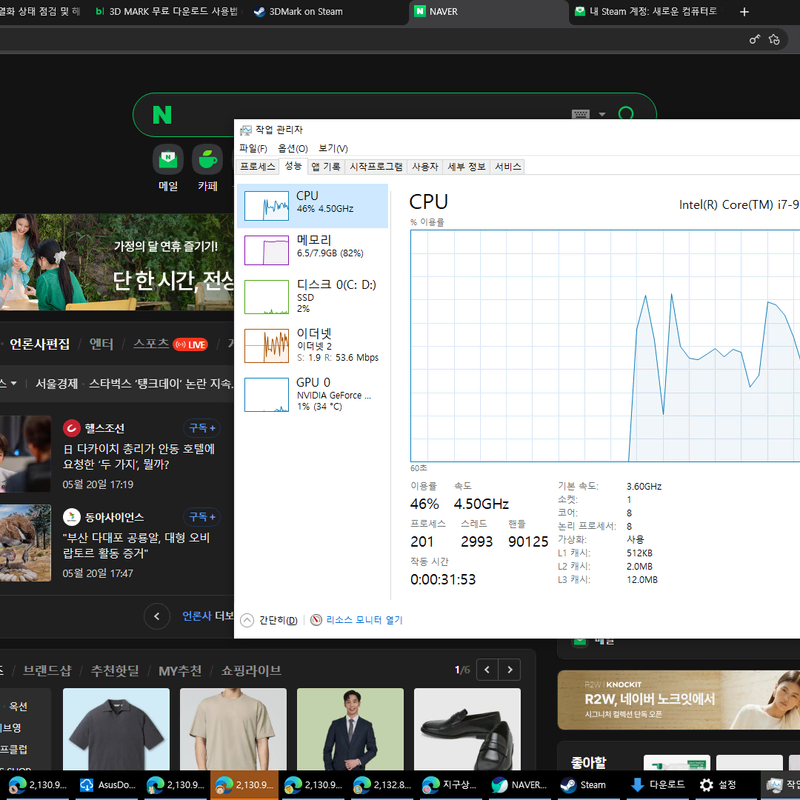Go to previous press page with left arrow
Image resolution: width=800 pixels, height=800 pixels.
pyautogui.click(x=157, y=616)
